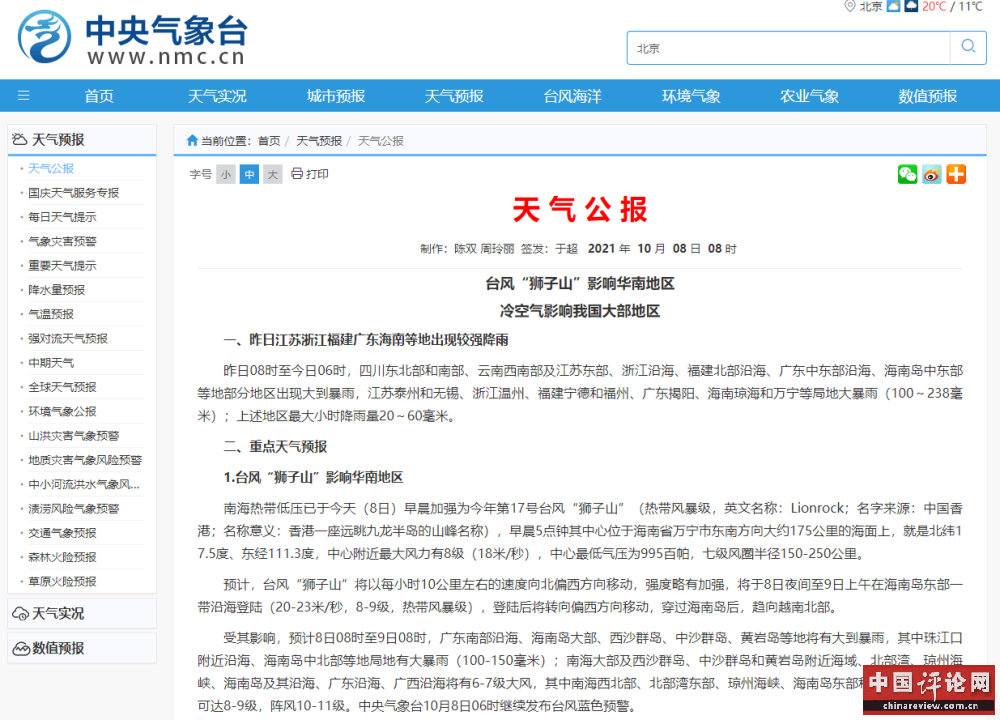Collapse the 天气预报 sidebar section
The height and width of the screenshot is (720, 1000).
(x=58, y=140)
